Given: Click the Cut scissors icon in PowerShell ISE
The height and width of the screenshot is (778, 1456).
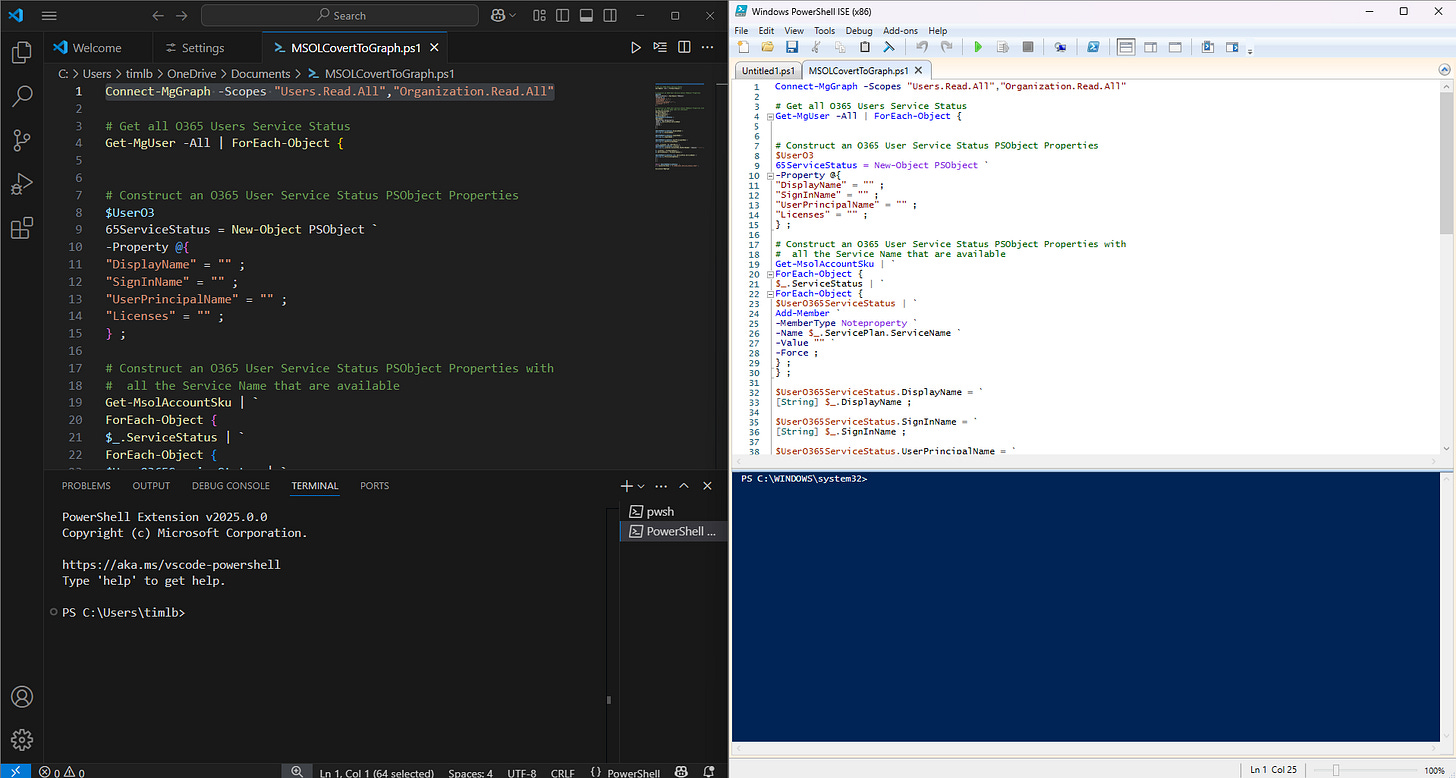Looking at the screenshot, I should click(816, 47).
